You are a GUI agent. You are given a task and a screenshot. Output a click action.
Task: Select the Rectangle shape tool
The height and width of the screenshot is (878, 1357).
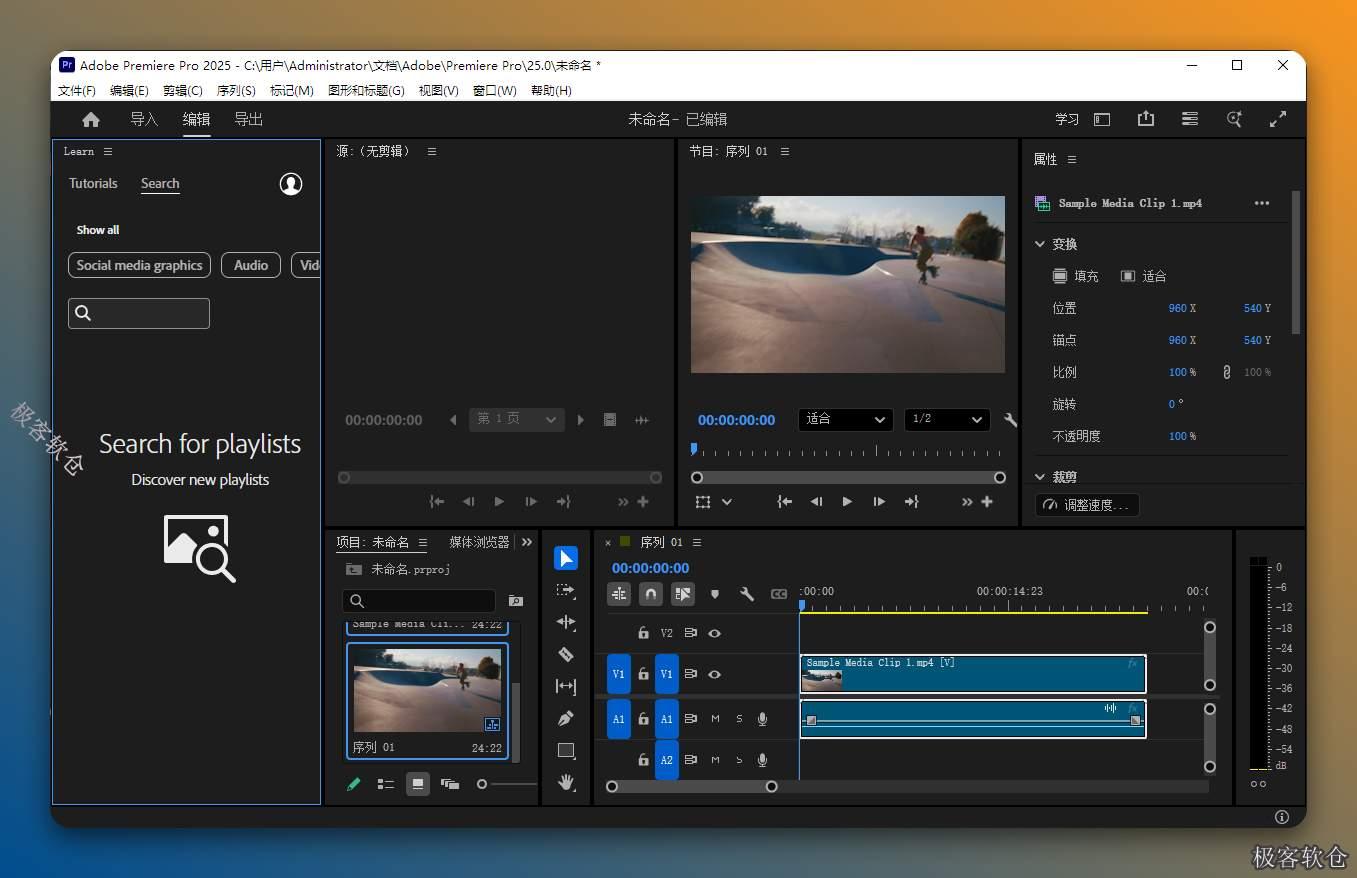[566, 750]
